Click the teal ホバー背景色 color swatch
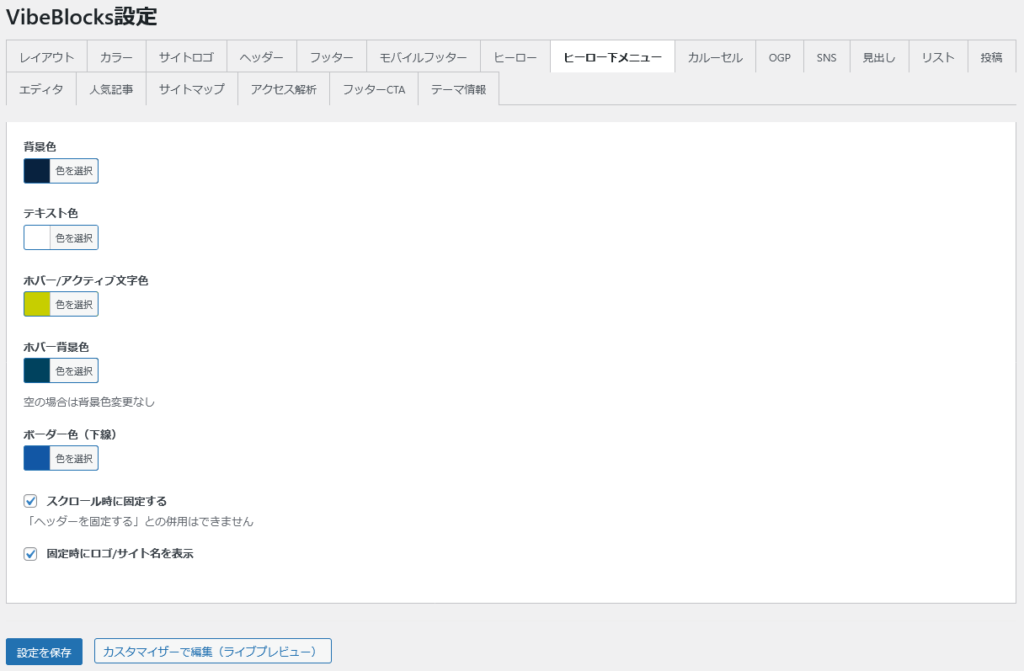Screen dimensions: 1024x671 (37, 371)
